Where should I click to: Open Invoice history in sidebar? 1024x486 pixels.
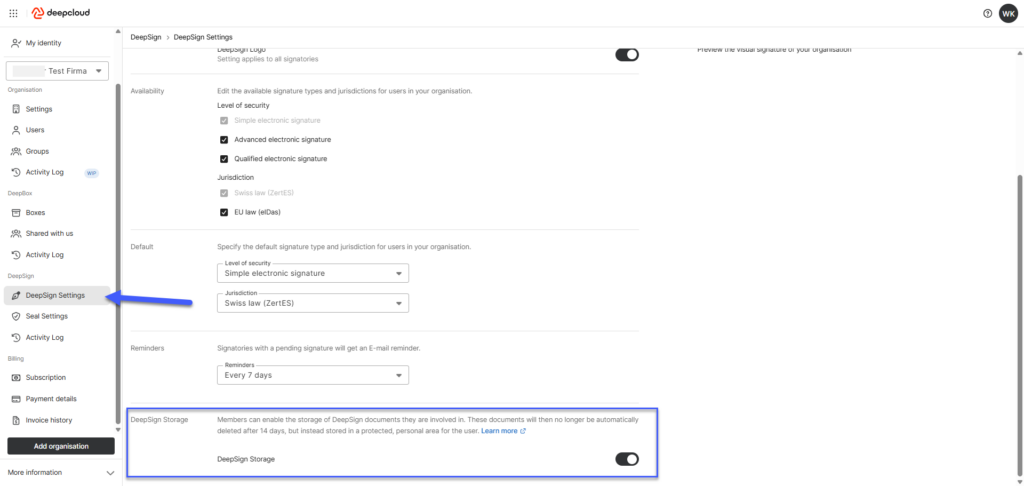coord(48,420)
